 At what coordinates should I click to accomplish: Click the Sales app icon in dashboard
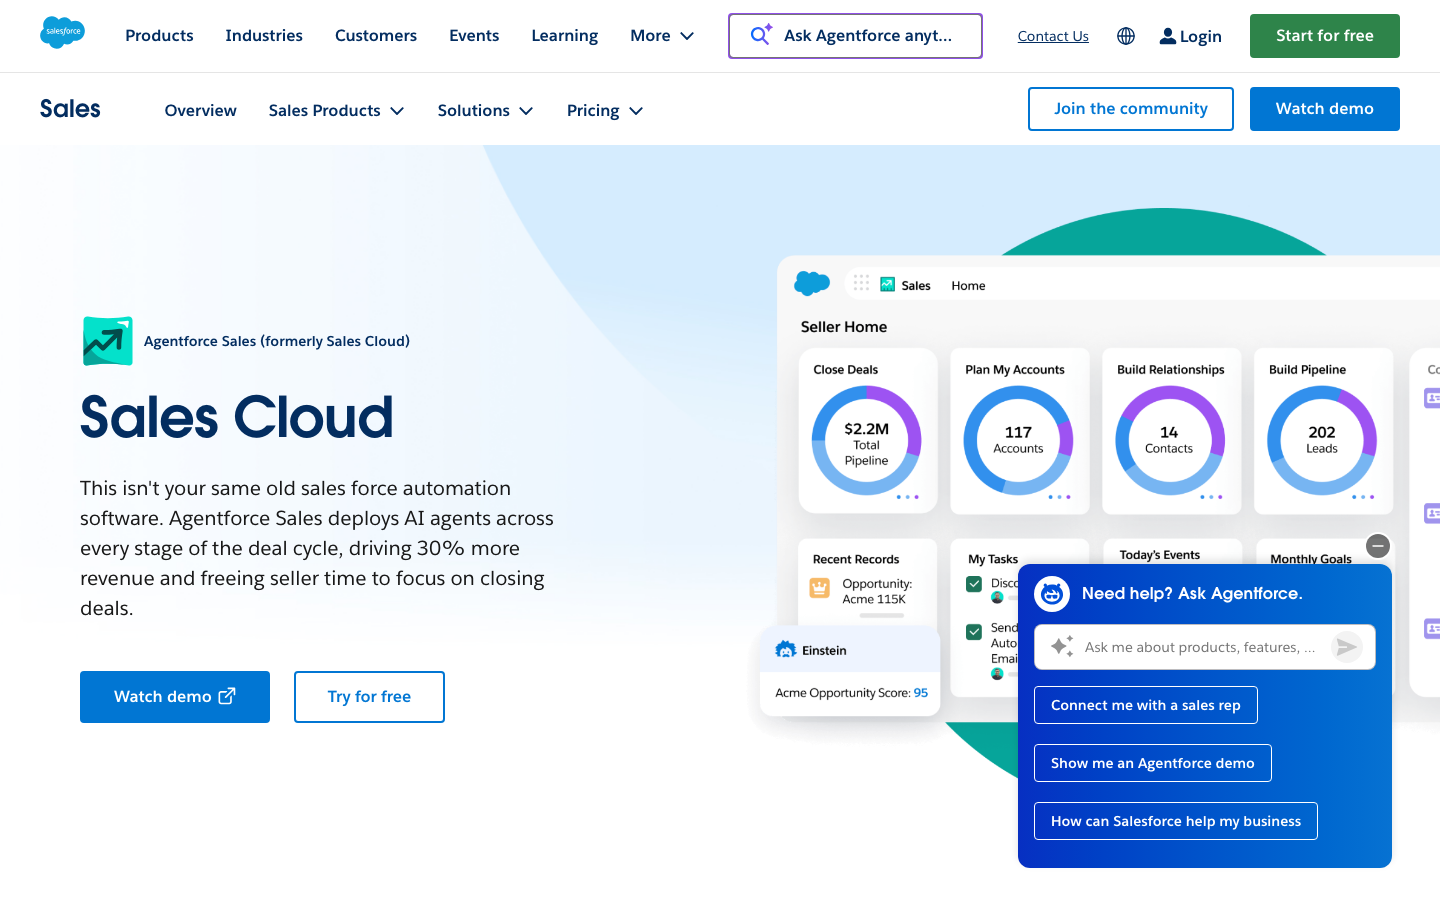point(887,284)
